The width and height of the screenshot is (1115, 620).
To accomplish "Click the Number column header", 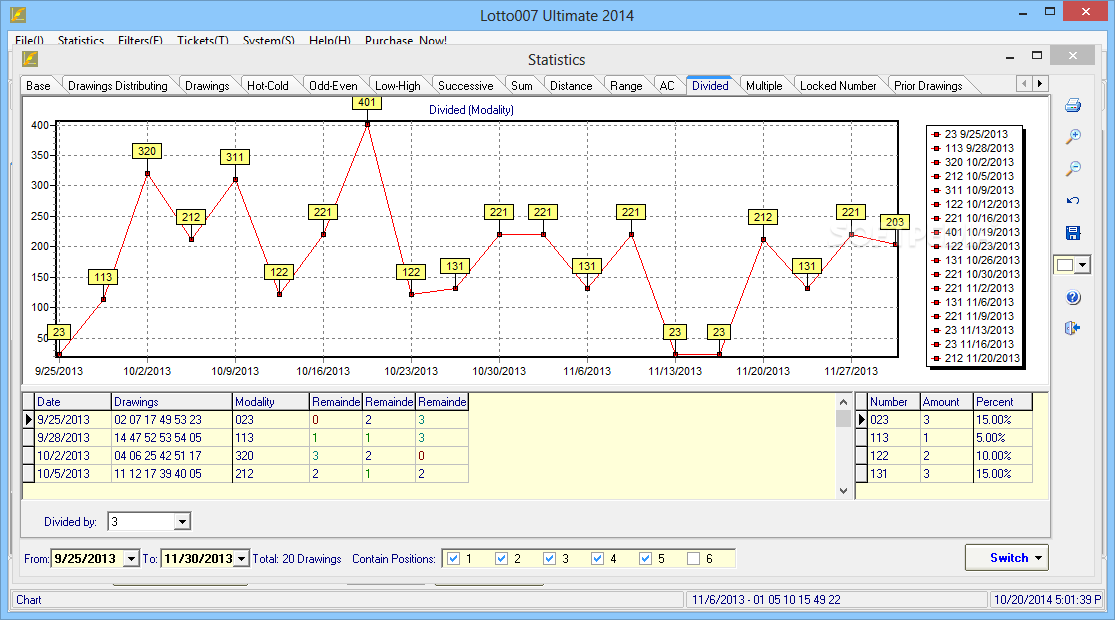I will tap(894, 402).
